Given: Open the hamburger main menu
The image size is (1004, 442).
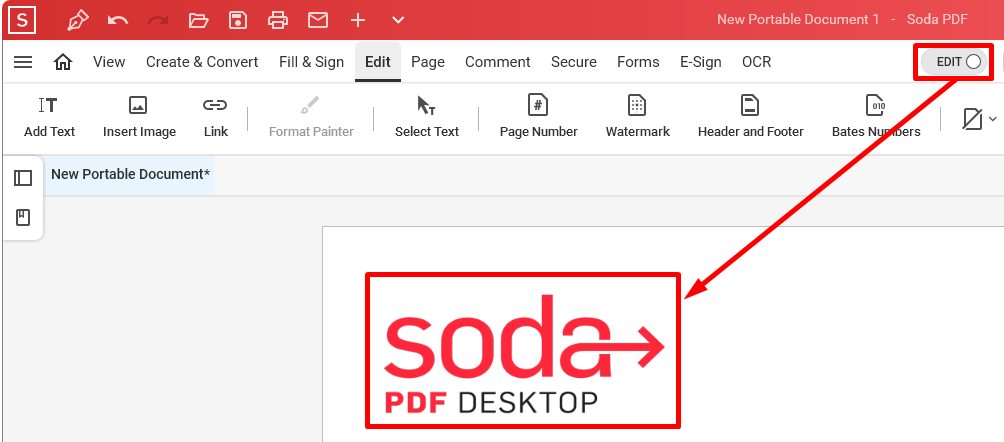Looking at the screenshot, I should pyautogui.click(x=23, y=62).
